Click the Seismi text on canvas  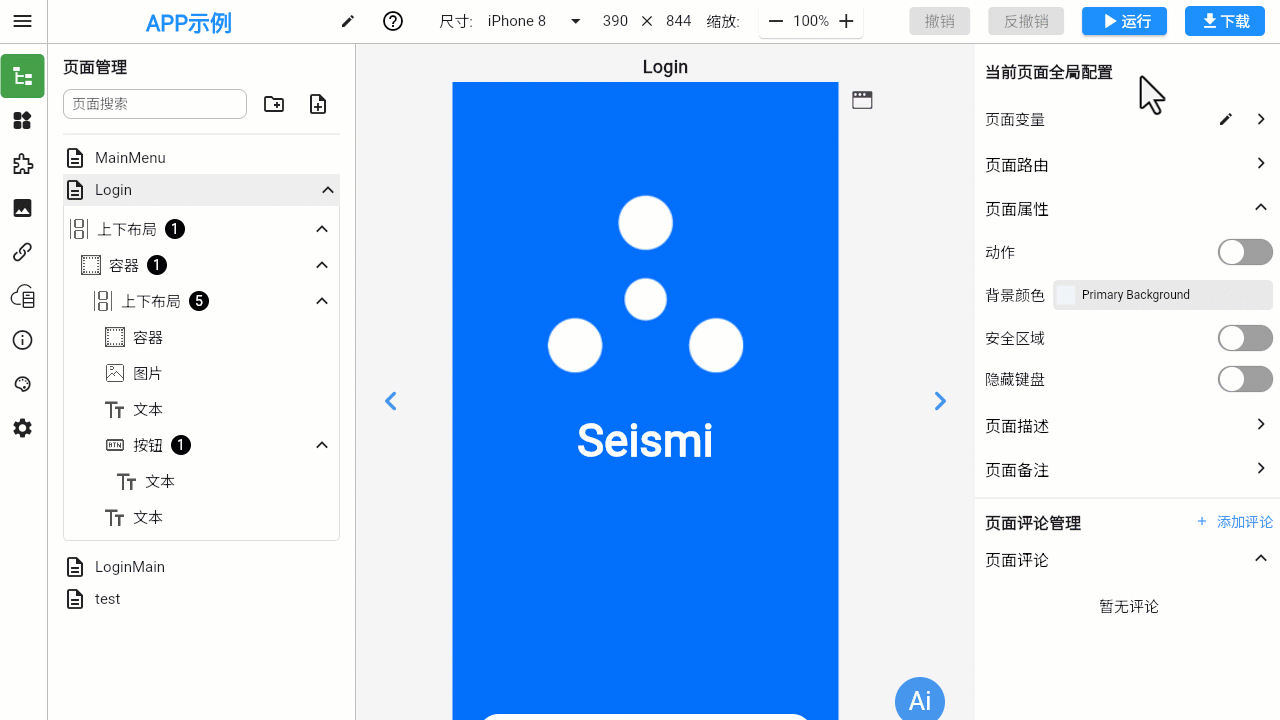(x=645, y=441)
